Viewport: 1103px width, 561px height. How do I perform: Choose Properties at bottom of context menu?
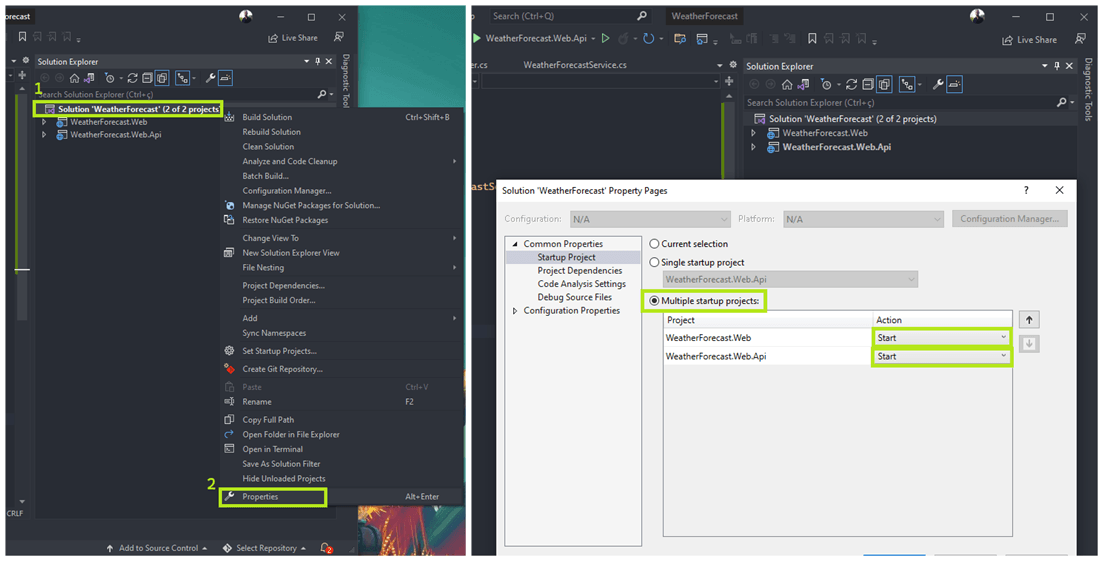342,496
